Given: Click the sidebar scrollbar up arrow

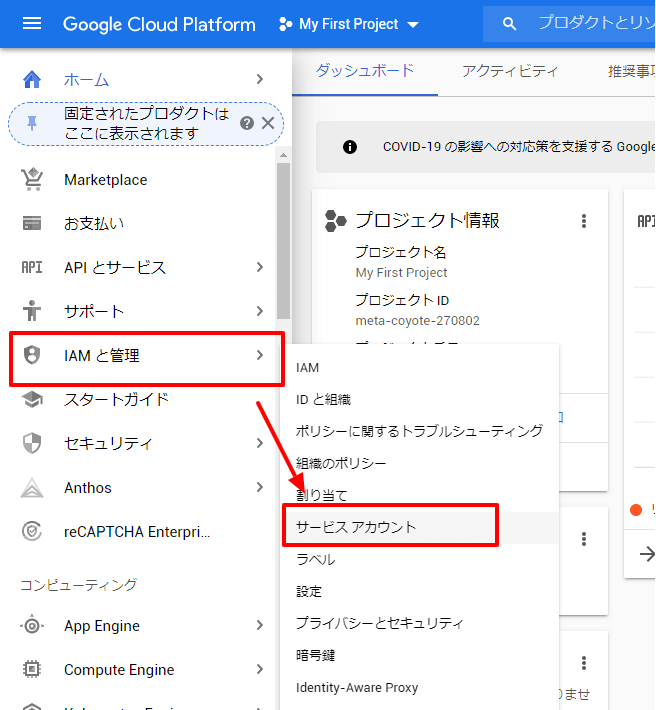Looking at the screenshot, I should tap(283, 155).
